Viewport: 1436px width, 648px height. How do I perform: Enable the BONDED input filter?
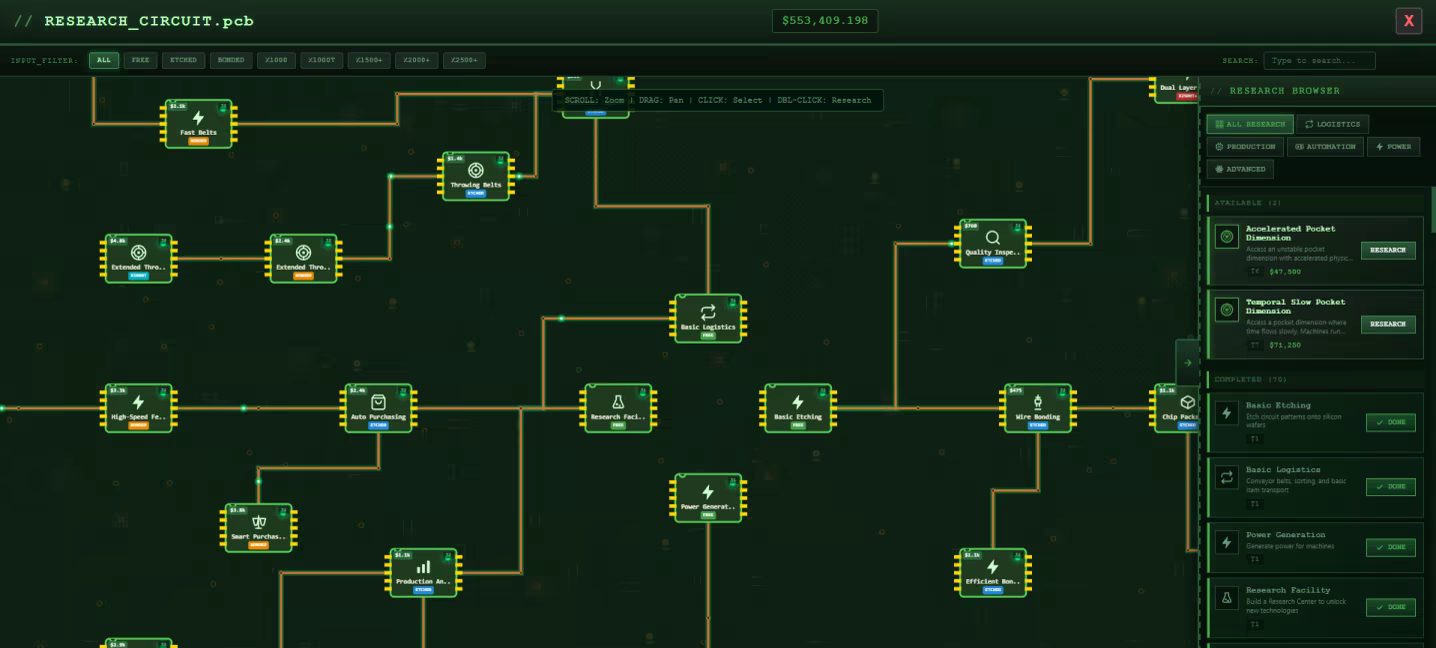230,60
